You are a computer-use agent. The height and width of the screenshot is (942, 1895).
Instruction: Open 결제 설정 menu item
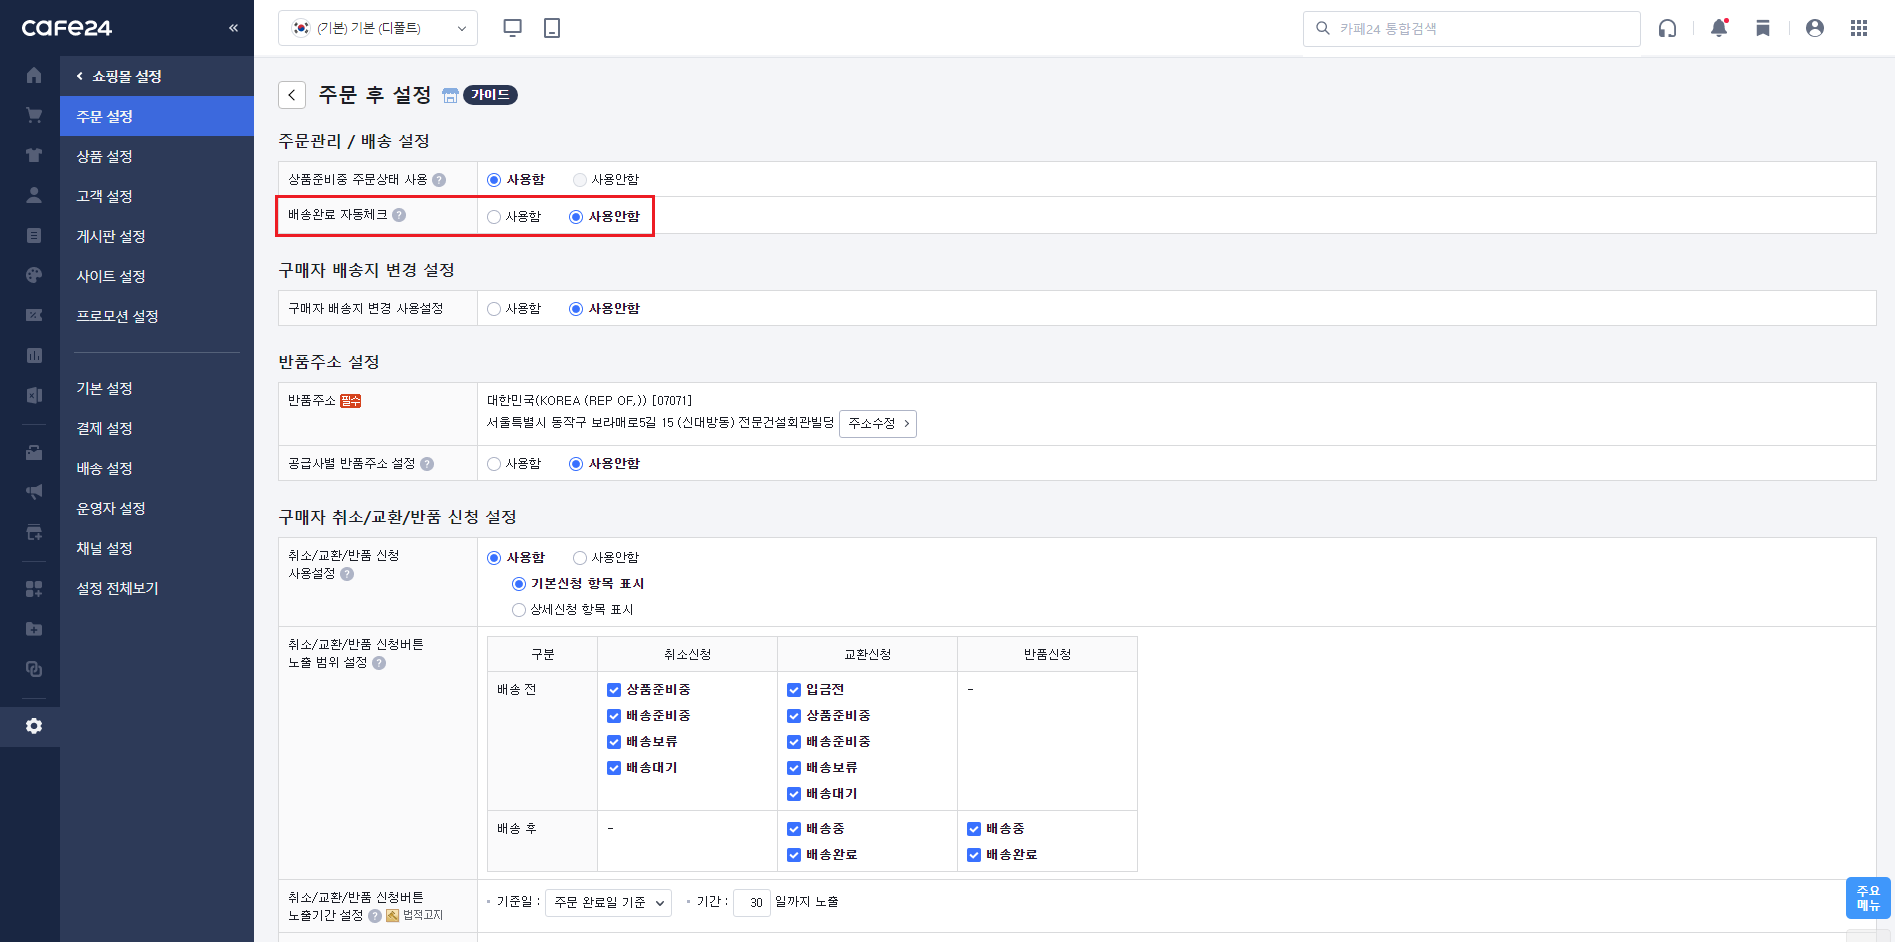[x=157, y=428]
